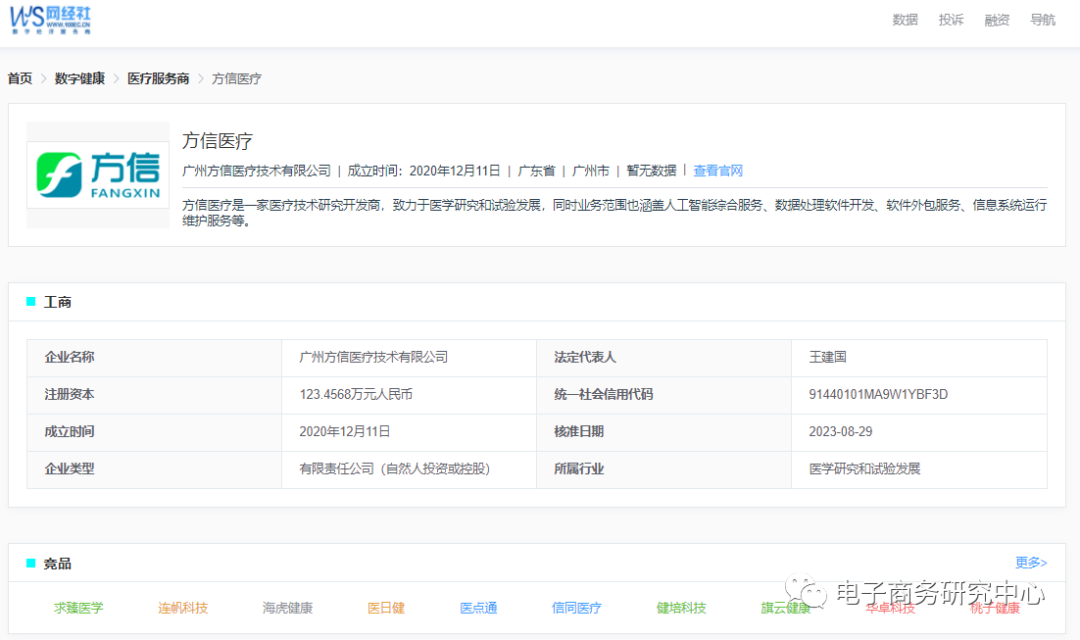Expand 竞品 list with 更多> link
The height and width of the screenshot is (640, 1080).
(x=1032, y=563)
